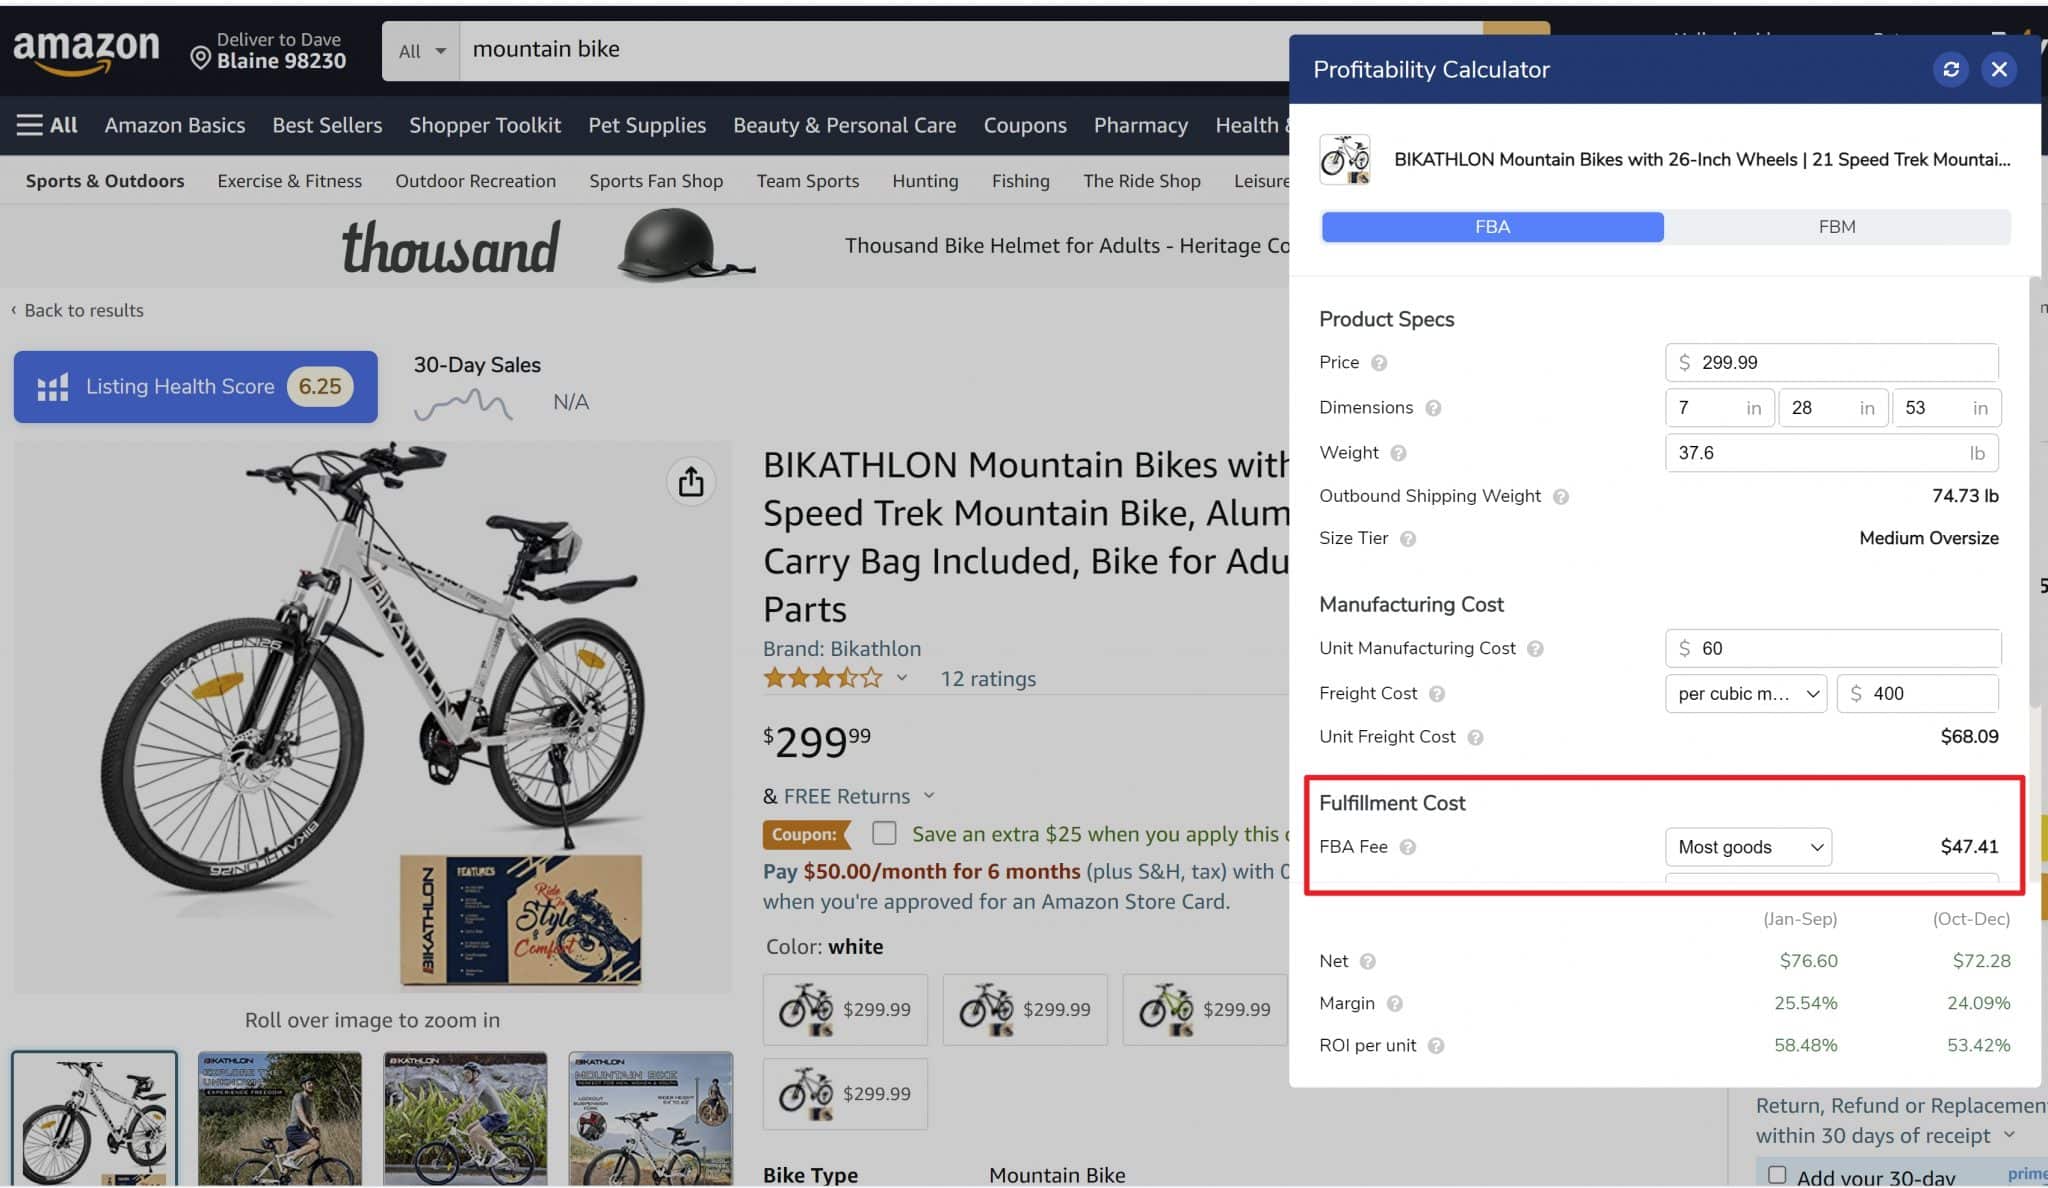Viewport: 2048px width, 1188px height.
Task: Click the Net help icon
Action: pyautogui.click(x=1368, y=961)
